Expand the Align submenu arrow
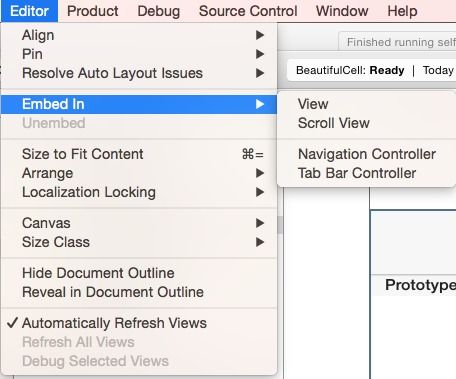 click(260, 35)
